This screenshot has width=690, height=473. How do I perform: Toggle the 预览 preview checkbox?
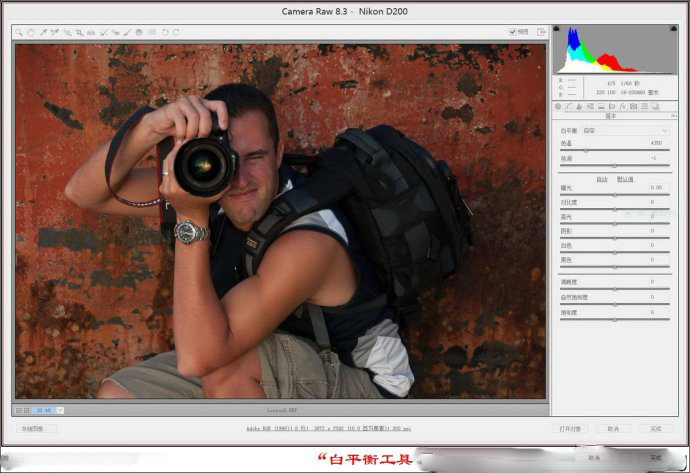513,32
